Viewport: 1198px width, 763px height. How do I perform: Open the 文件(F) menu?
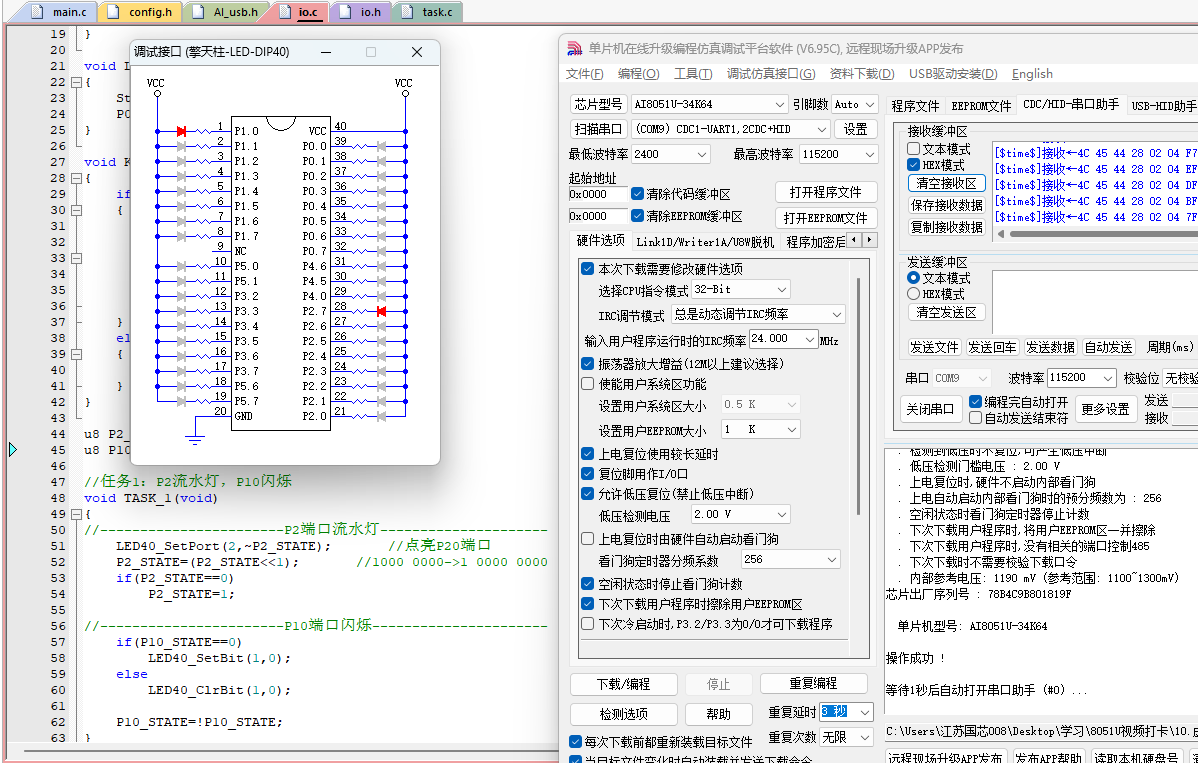[x=584, y=74]
